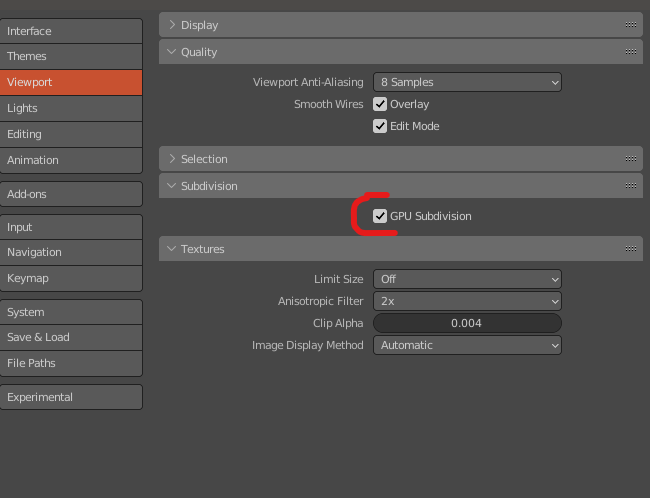Click the Display panel drag-grip icon

tap(631, 25)
